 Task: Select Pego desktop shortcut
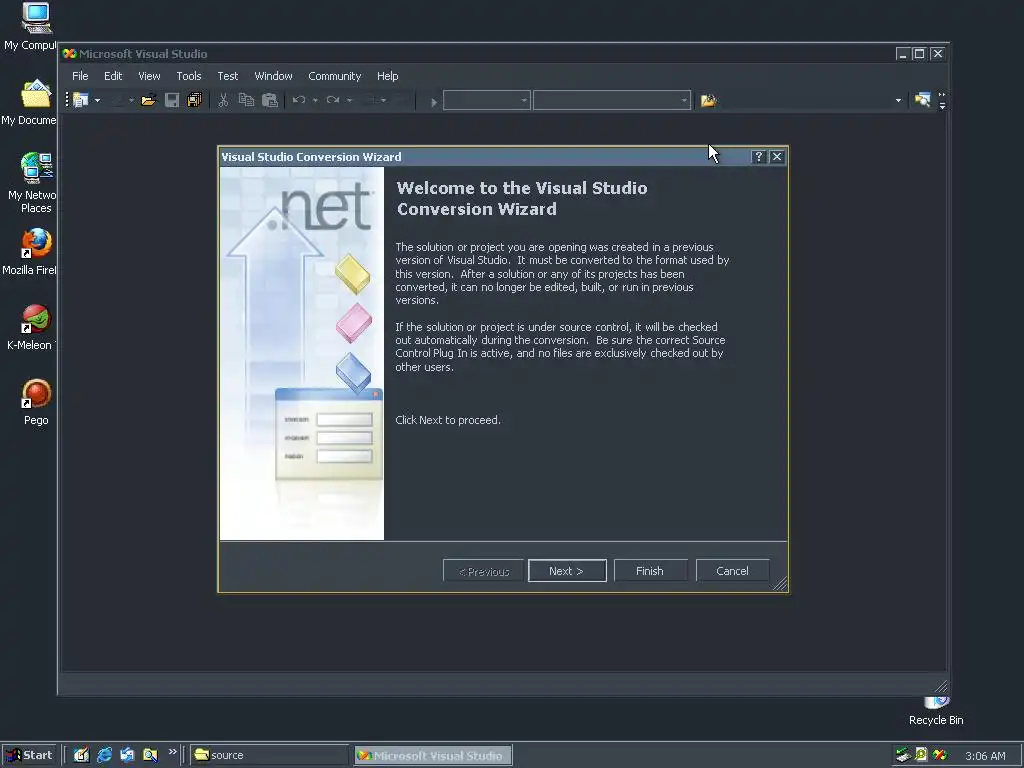(36, 402)
